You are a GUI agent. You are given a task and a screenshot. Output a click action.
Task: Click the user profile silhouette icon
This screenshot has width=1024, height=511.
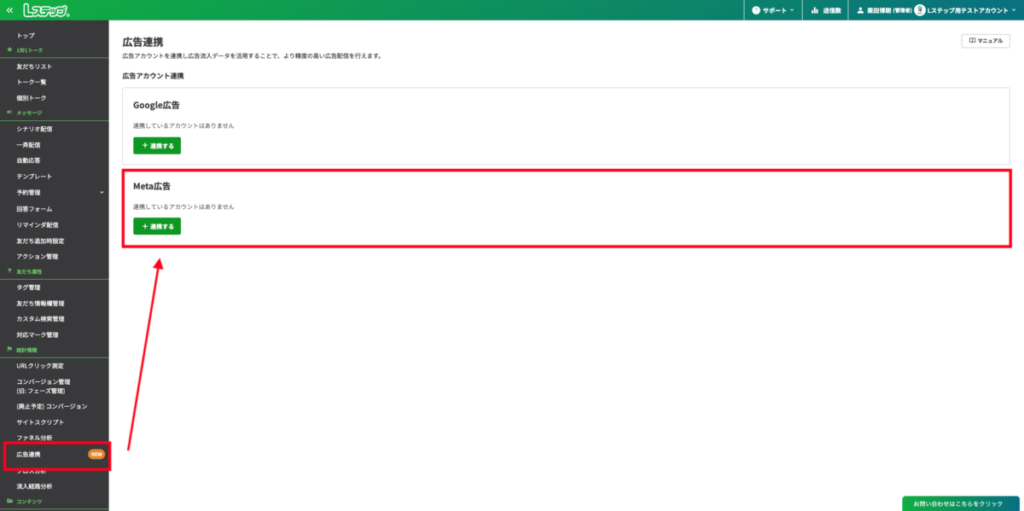coord(860,10)
